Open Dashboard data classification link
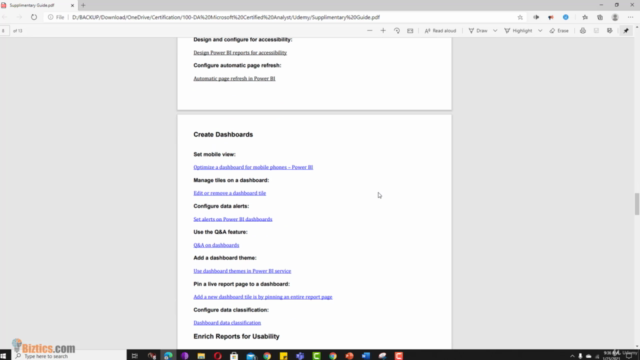 coord(227,322)
